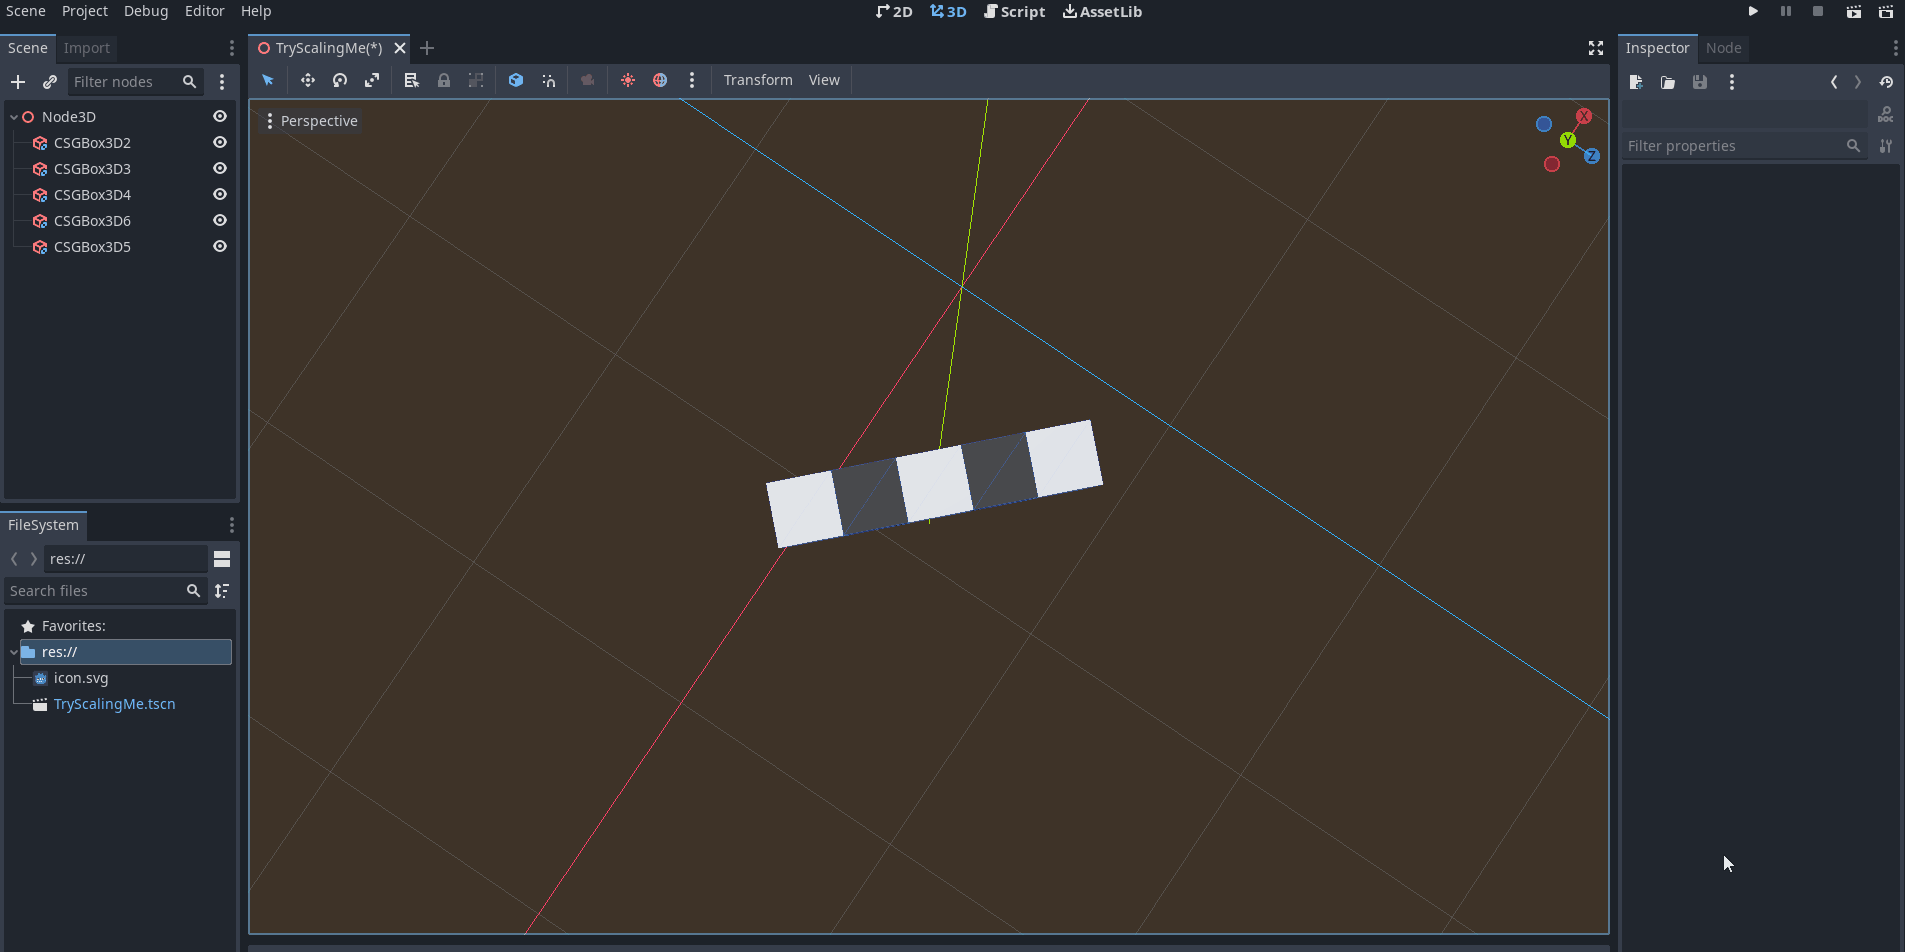Close the TryScalingMe scene tab
The width and height of the screenshot is (1905, 952).
pyautogui.click(x=400, y=48)
